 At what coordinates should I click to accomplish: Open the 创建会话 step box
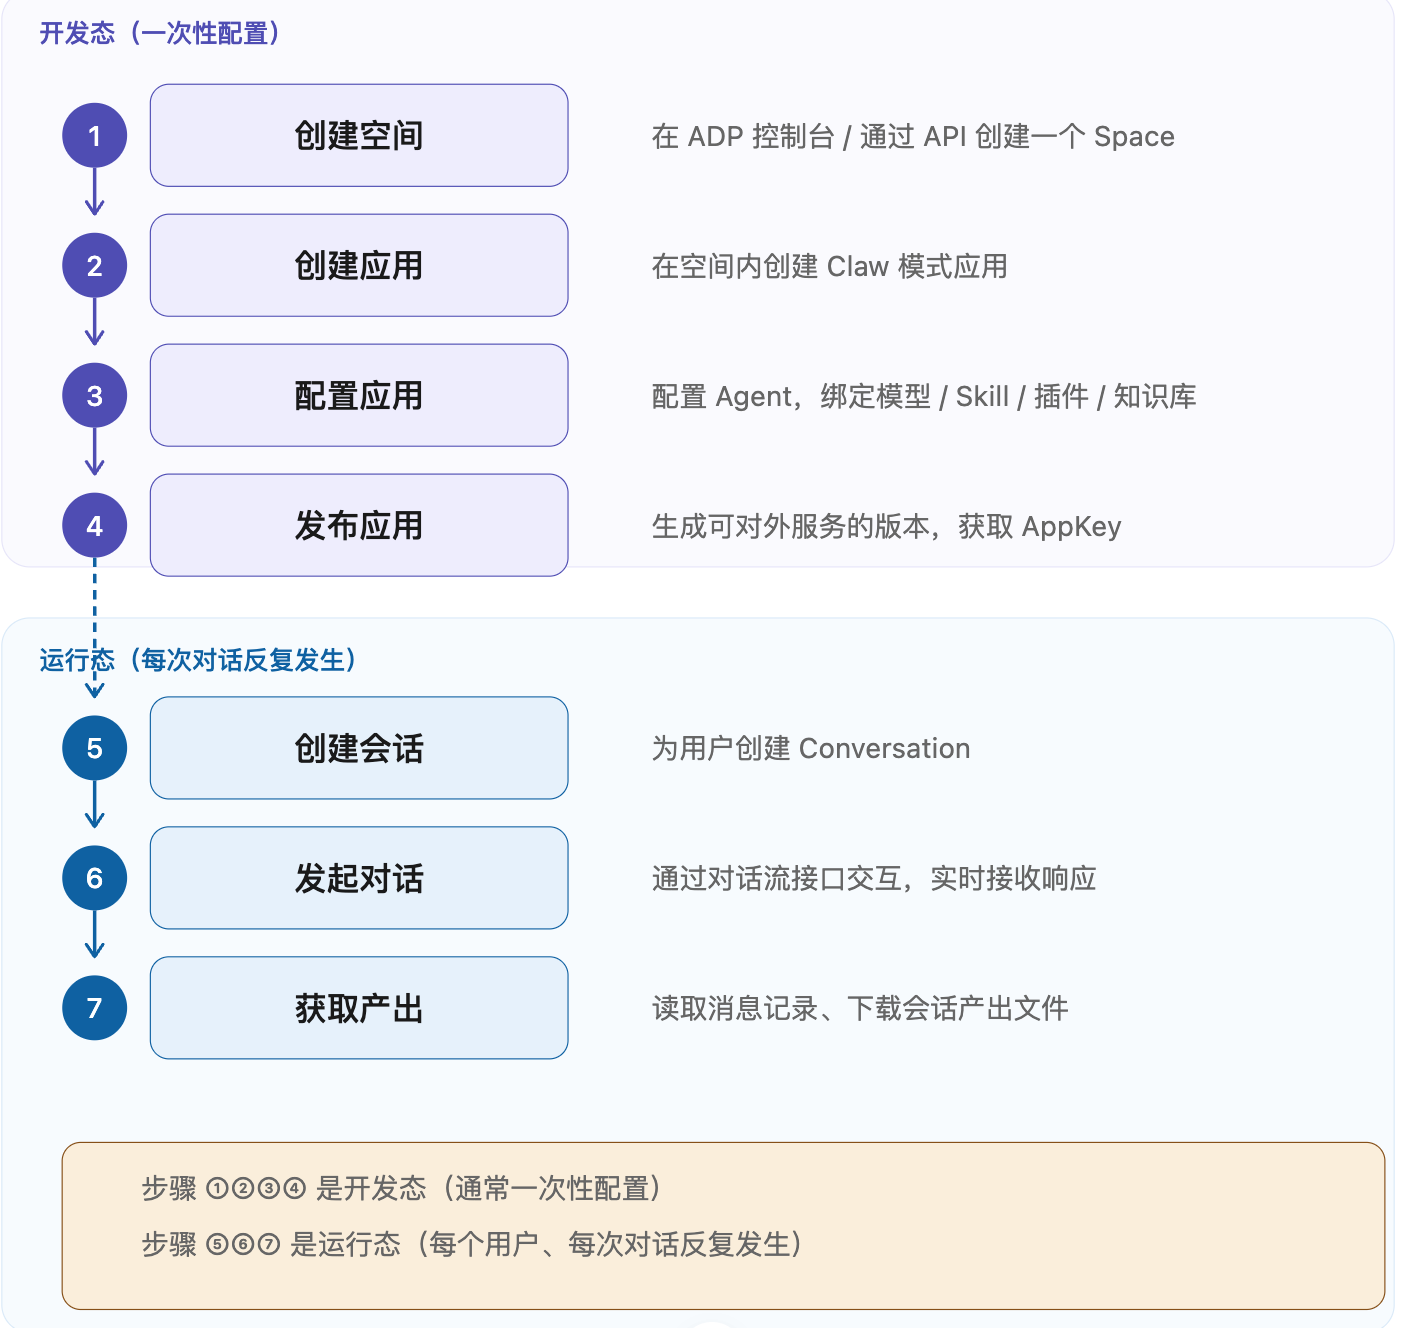pyautogui.click(x=359, y=748)
